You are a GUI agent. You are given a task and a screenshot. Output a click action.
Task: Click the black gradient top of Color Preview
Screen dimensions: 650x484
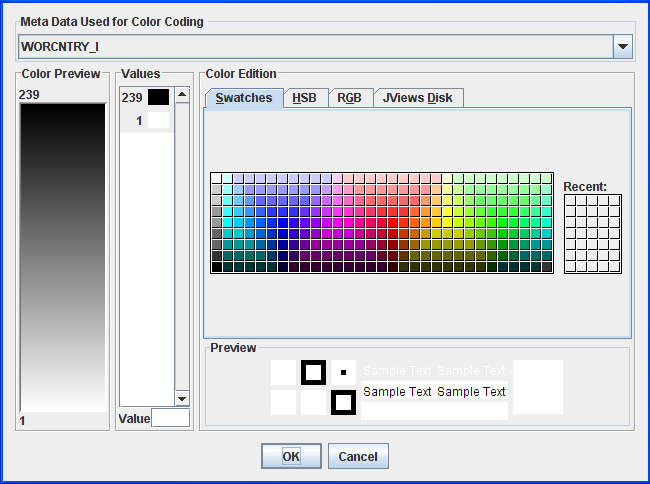[x=62, y=115]
